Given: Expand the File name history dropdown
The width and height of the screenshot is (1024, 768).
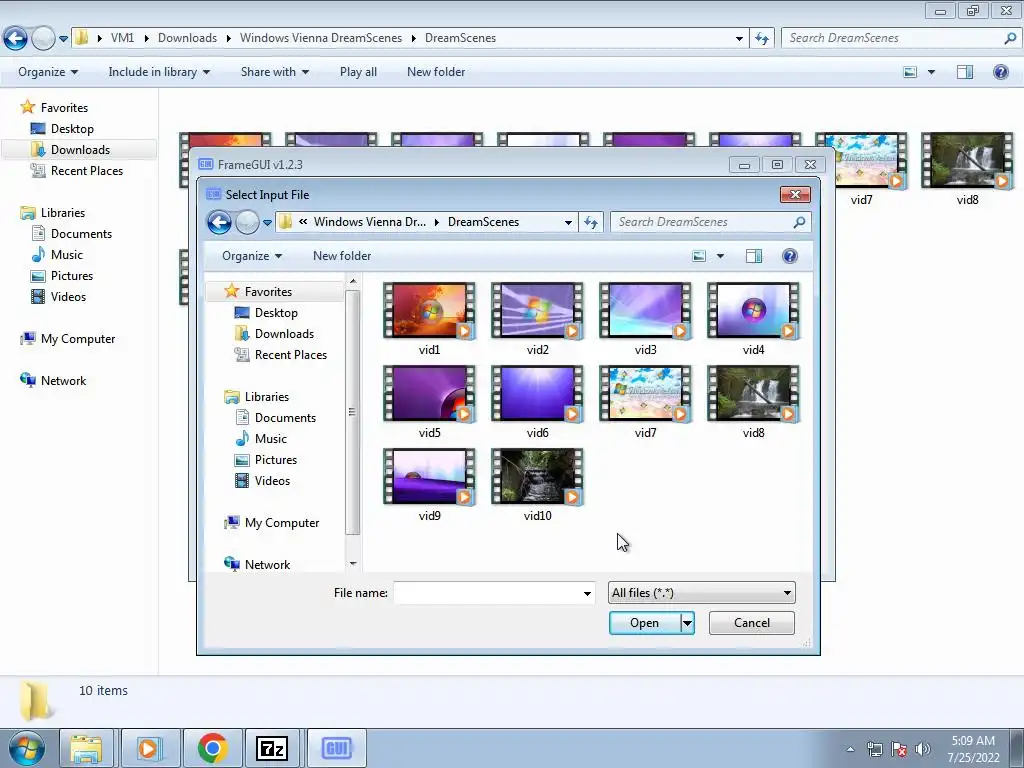Looking at the screenshot, I should click(587, 593).
